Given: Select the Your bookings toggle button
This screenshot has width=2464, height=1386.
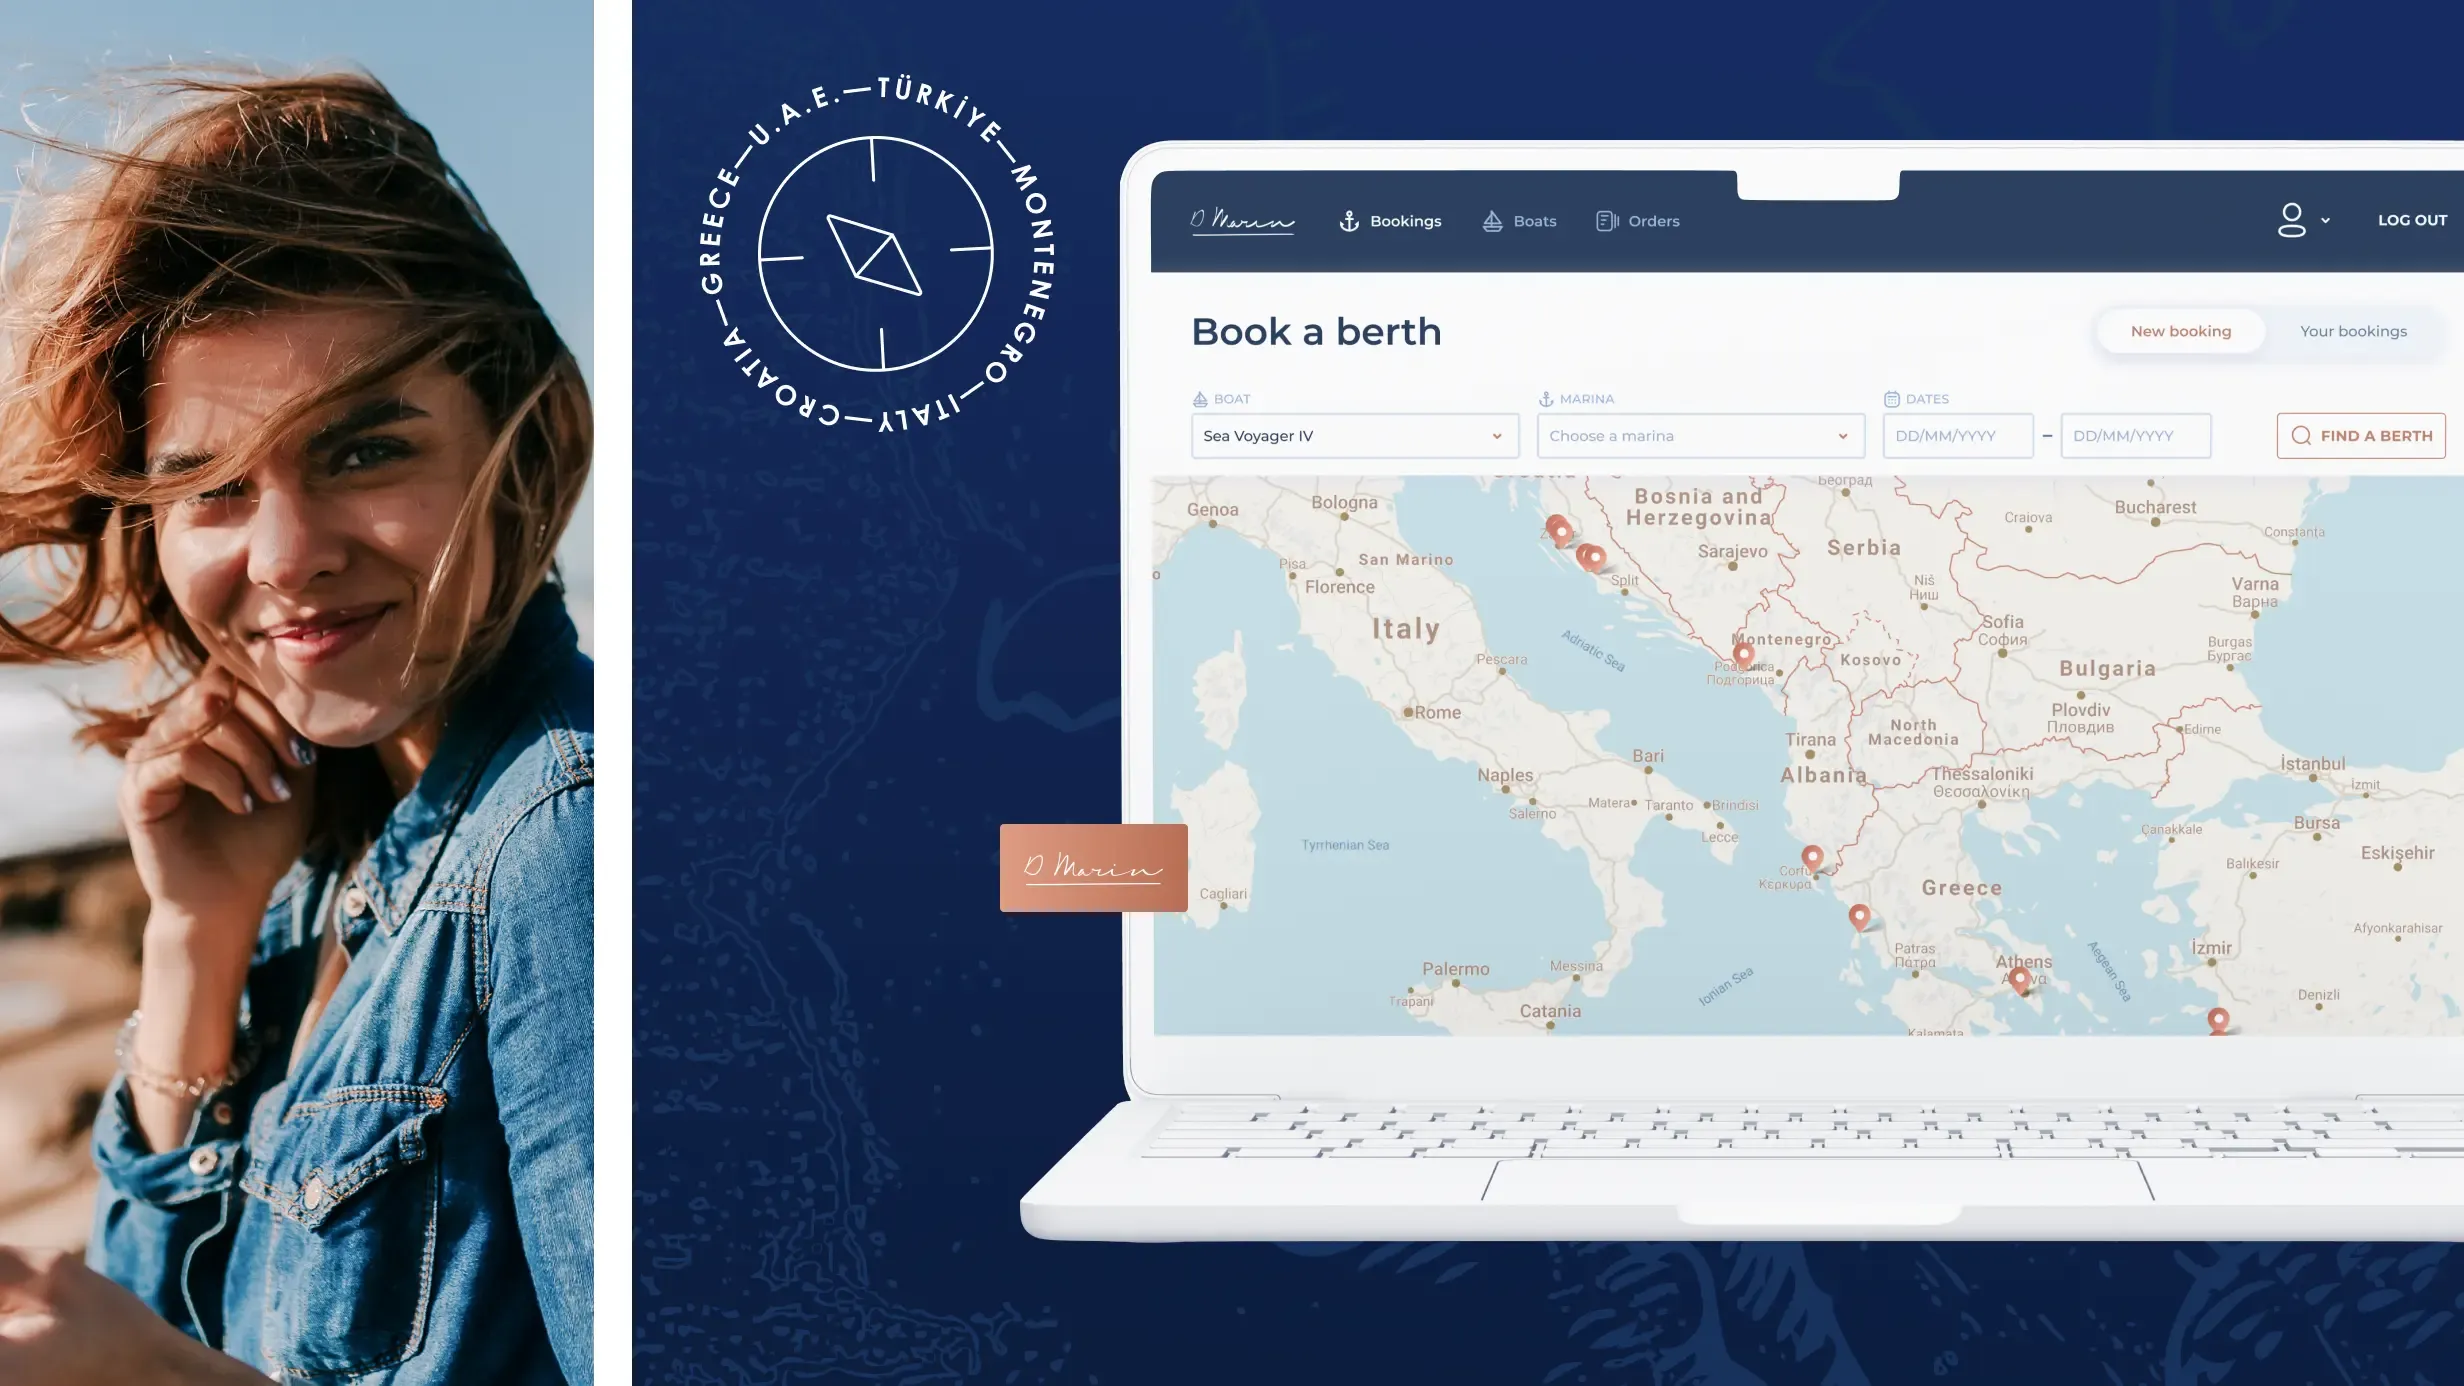Looking at the screenshot, I should point(2354,330).
